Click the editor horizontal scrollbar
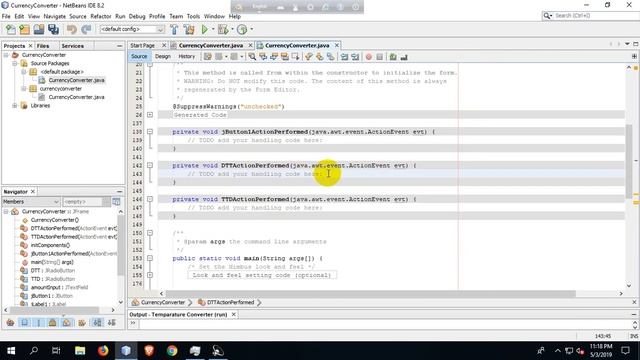Image resolution: width=640 pixels, height=360 pixels. (x=371, y=293)
